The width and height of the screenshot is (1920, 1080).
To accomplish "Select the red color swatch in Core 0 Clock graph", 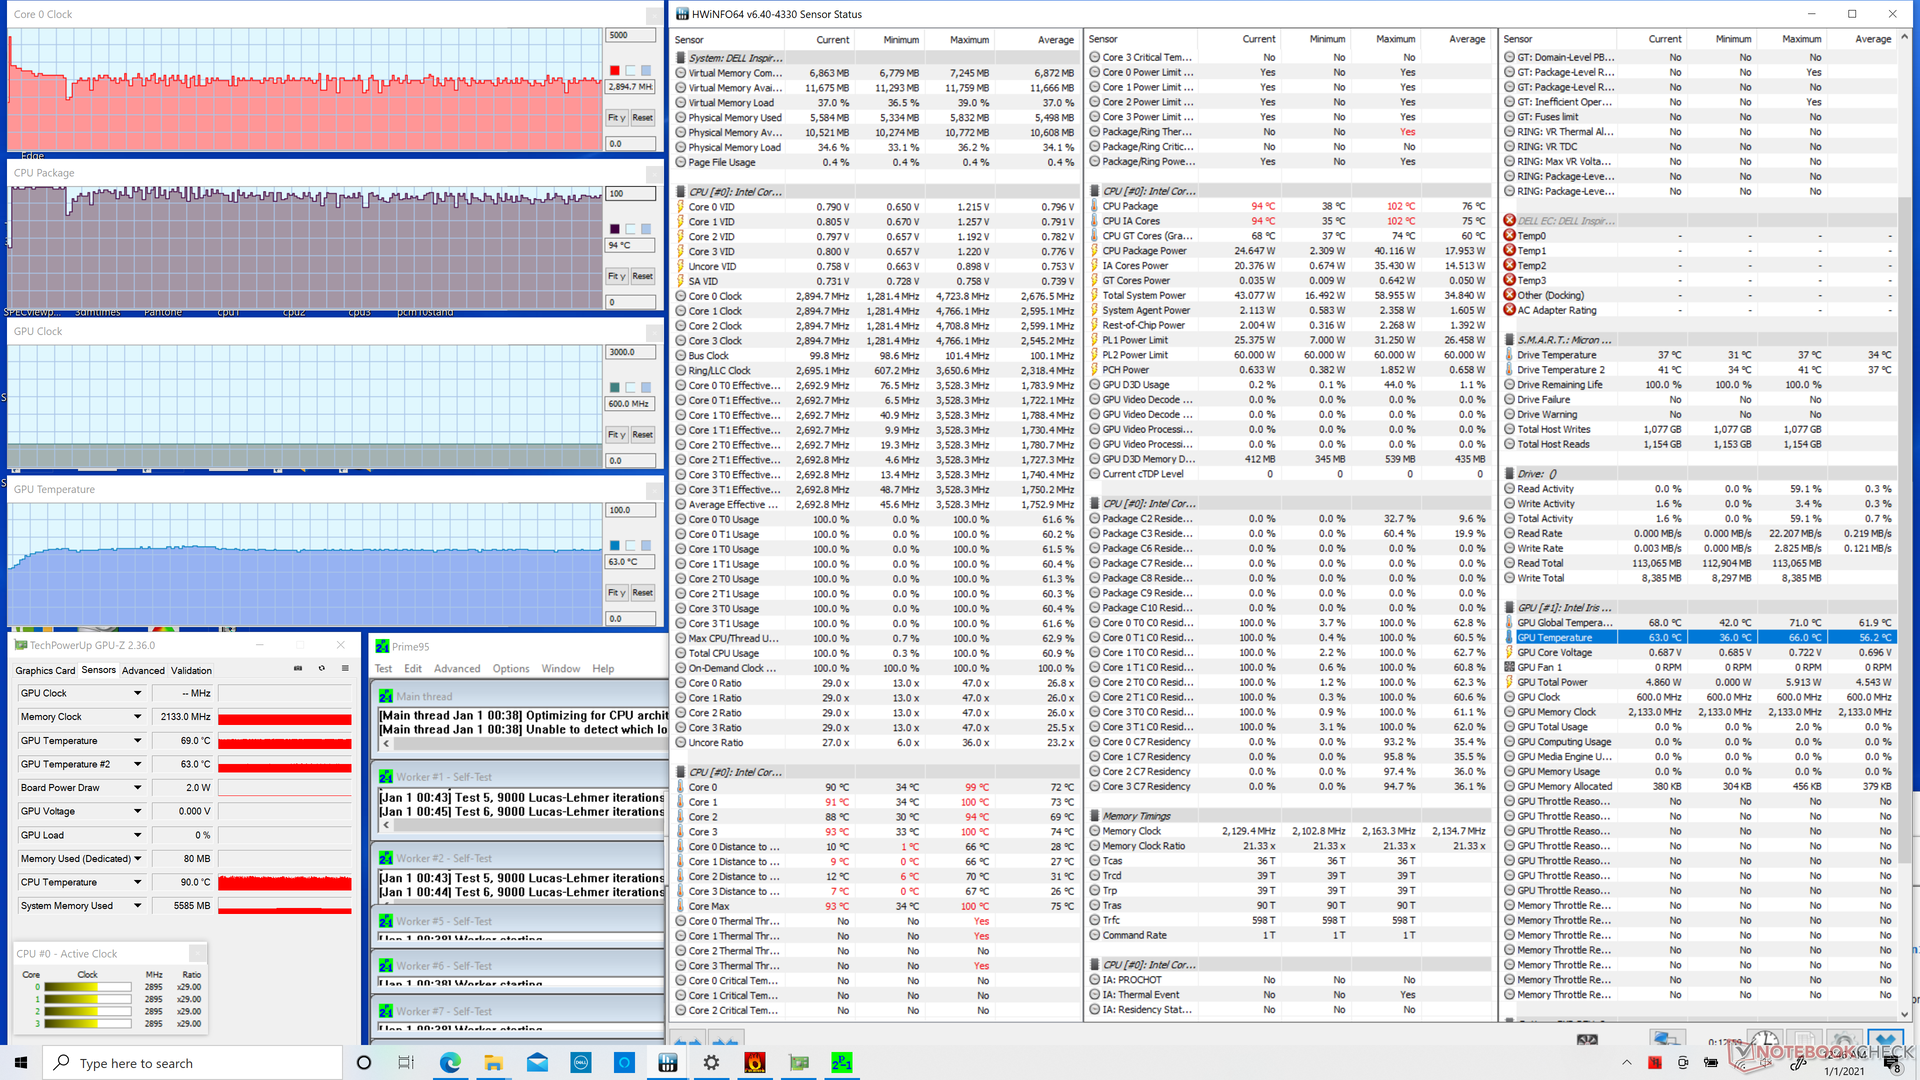I will [614, 70].
